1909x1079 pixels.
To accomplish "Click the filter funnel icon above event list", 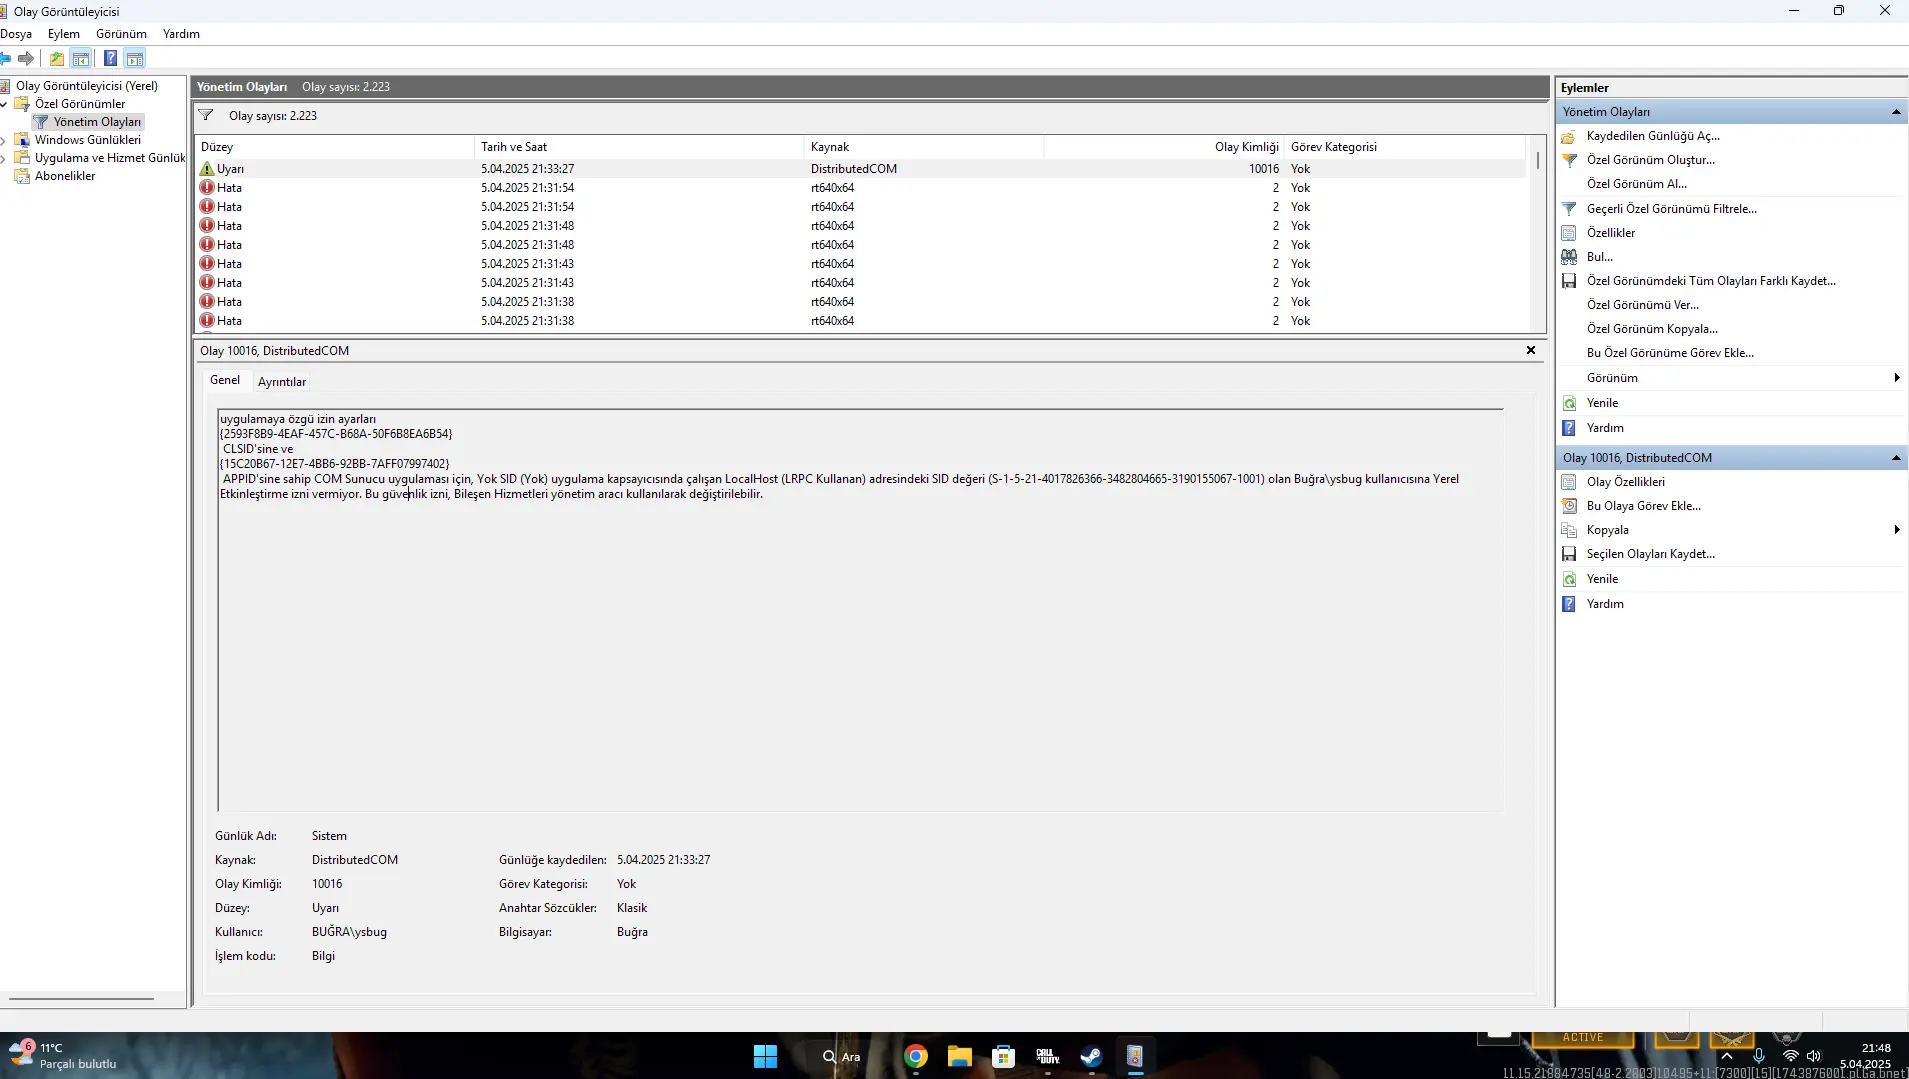I will click(206, 115).
